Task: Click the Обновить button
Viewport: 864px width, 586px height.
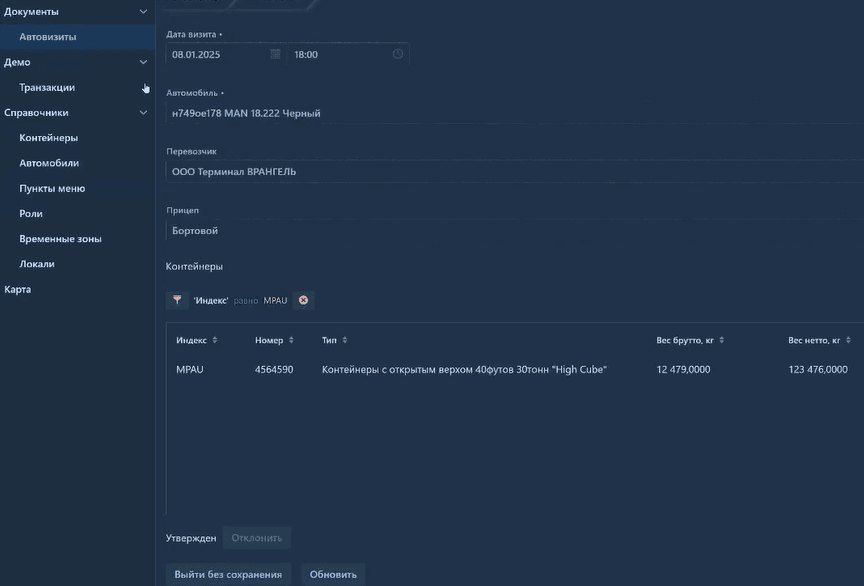Action: click(333, 574)
